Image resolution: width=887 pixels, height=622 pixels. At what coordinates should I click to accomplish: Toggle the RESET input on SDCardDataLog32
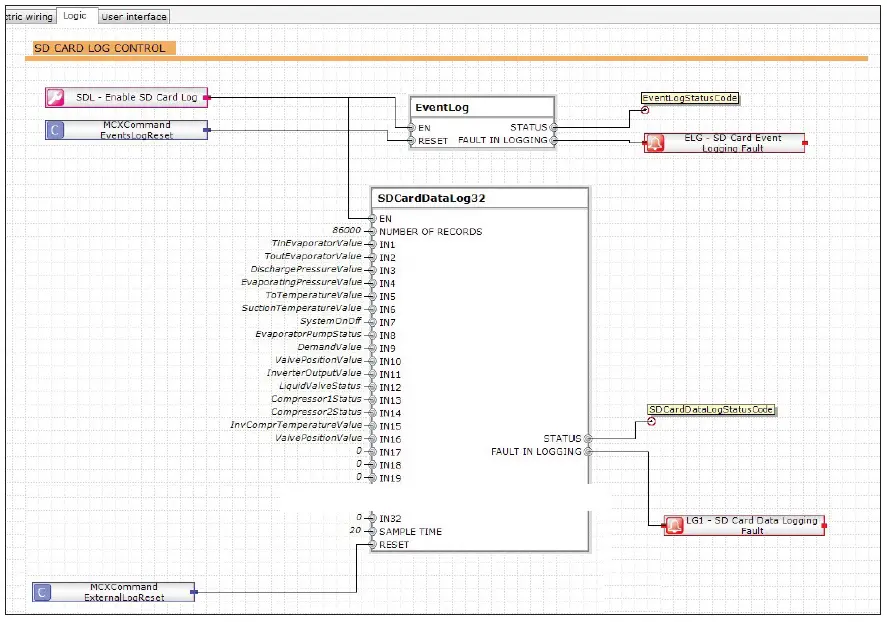[x=371, y=544]
